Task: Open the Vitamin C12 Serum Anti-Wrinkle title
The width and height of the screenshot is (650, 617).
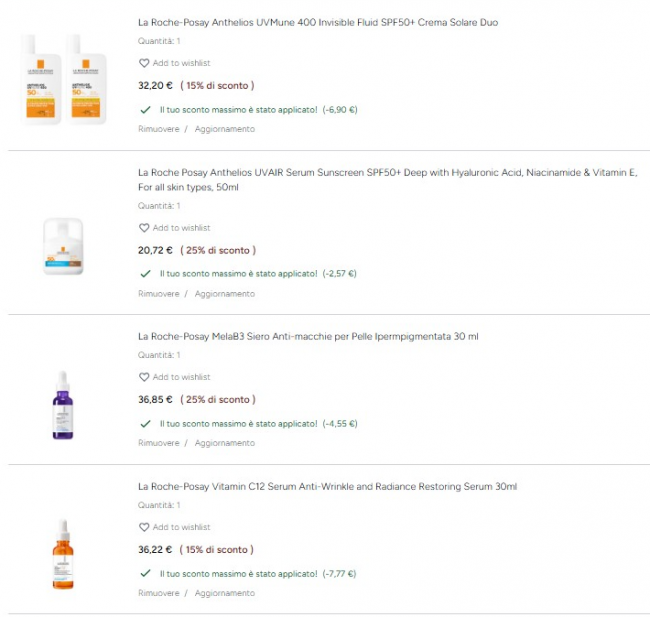Action: click(327, 486)
